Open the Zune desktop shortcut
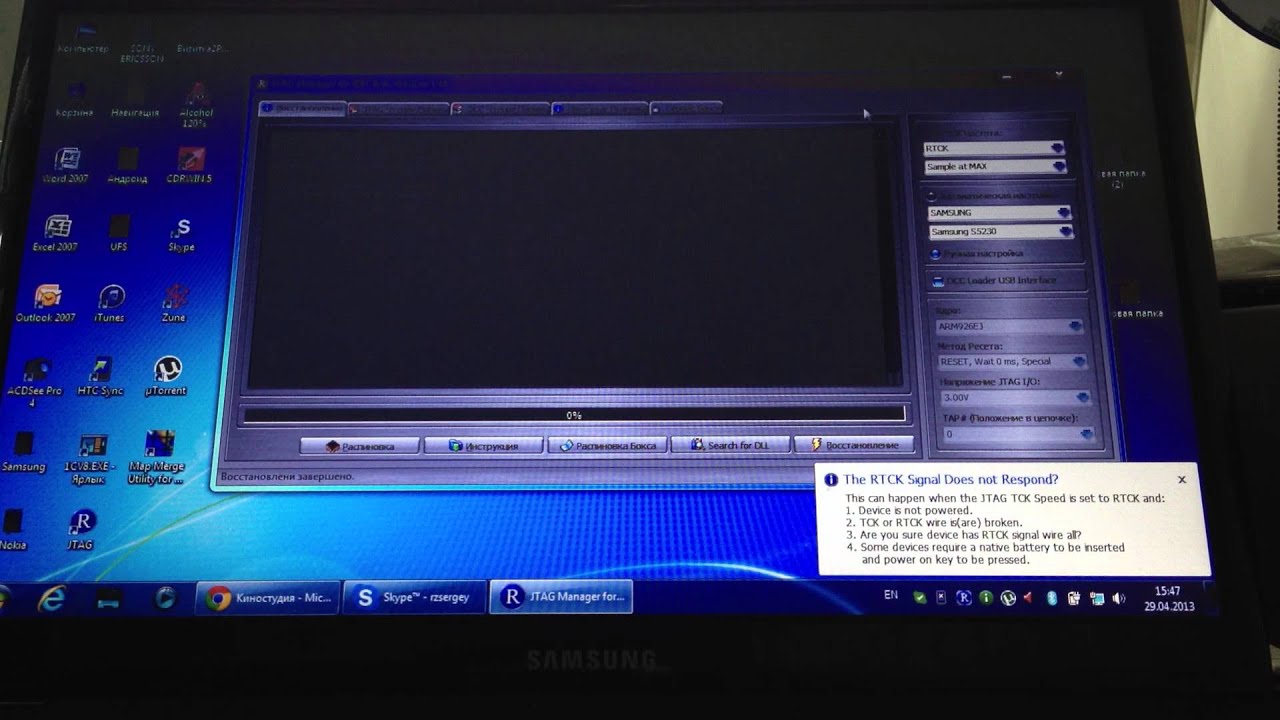Image resolution: width=1280 pixels, height=720 pixels. (x=175, y=304)
